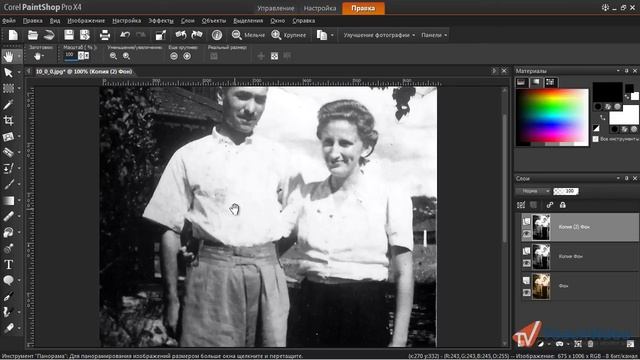Switch to the 'Настройка' workspace tab

tap(320, 8)
